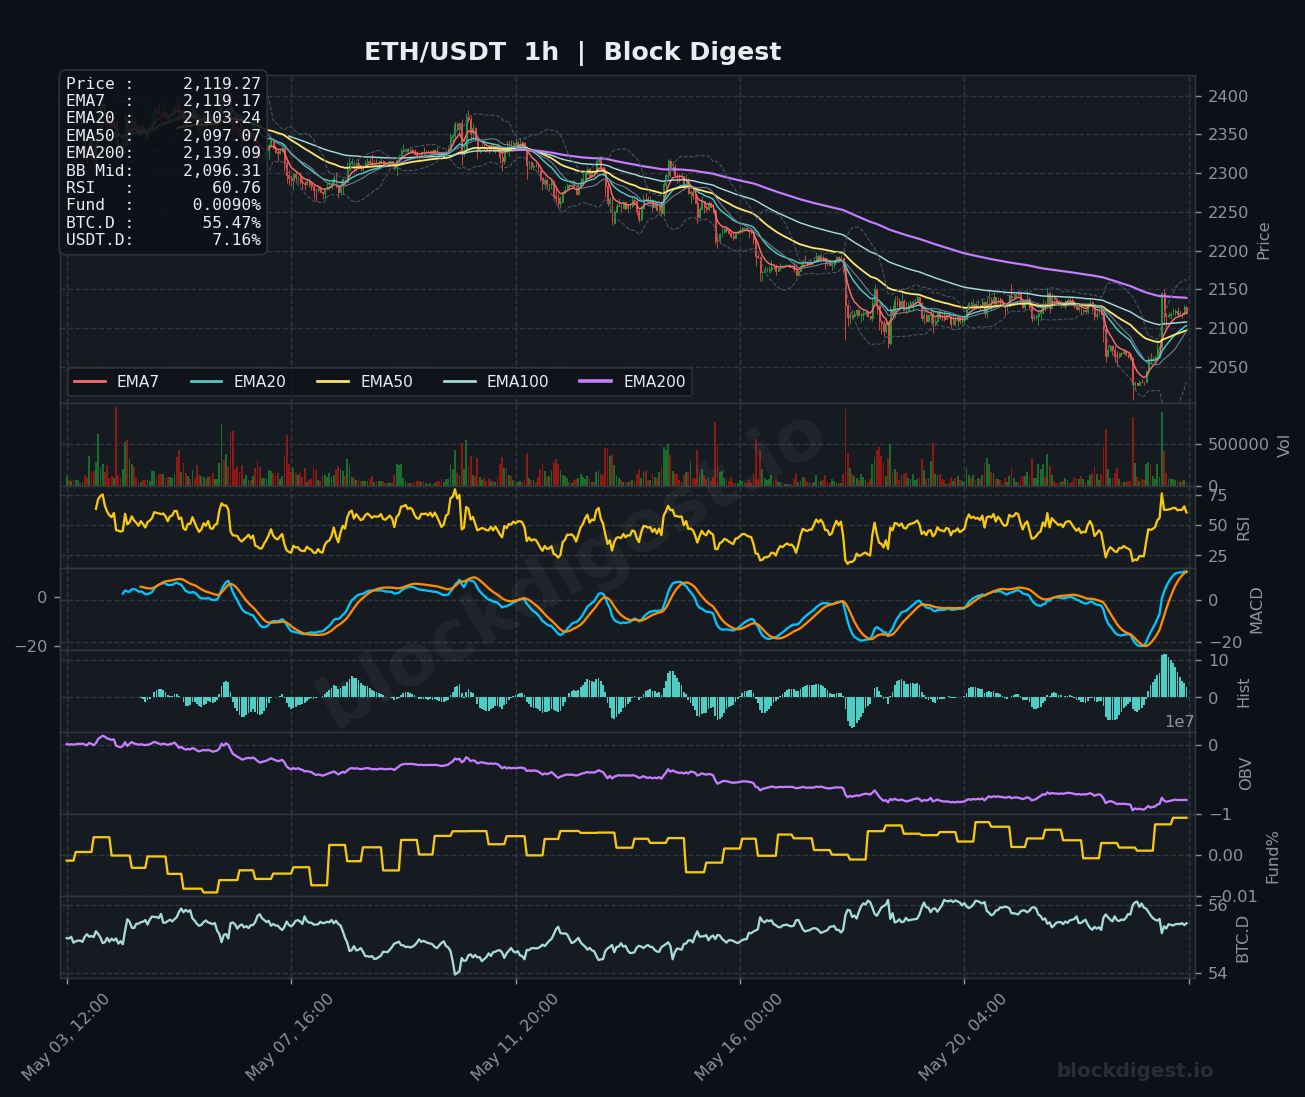Click the Hist axis title

click(1244, 693)
